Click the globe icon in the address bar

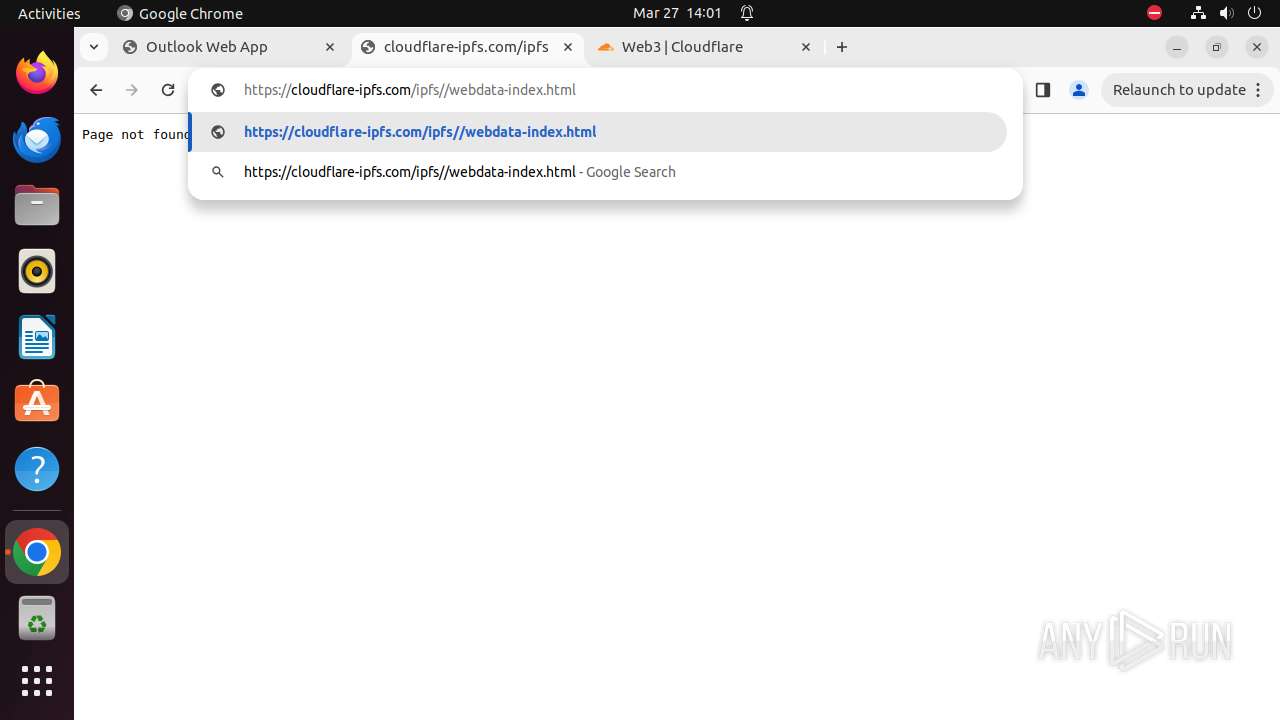(217, 90)
